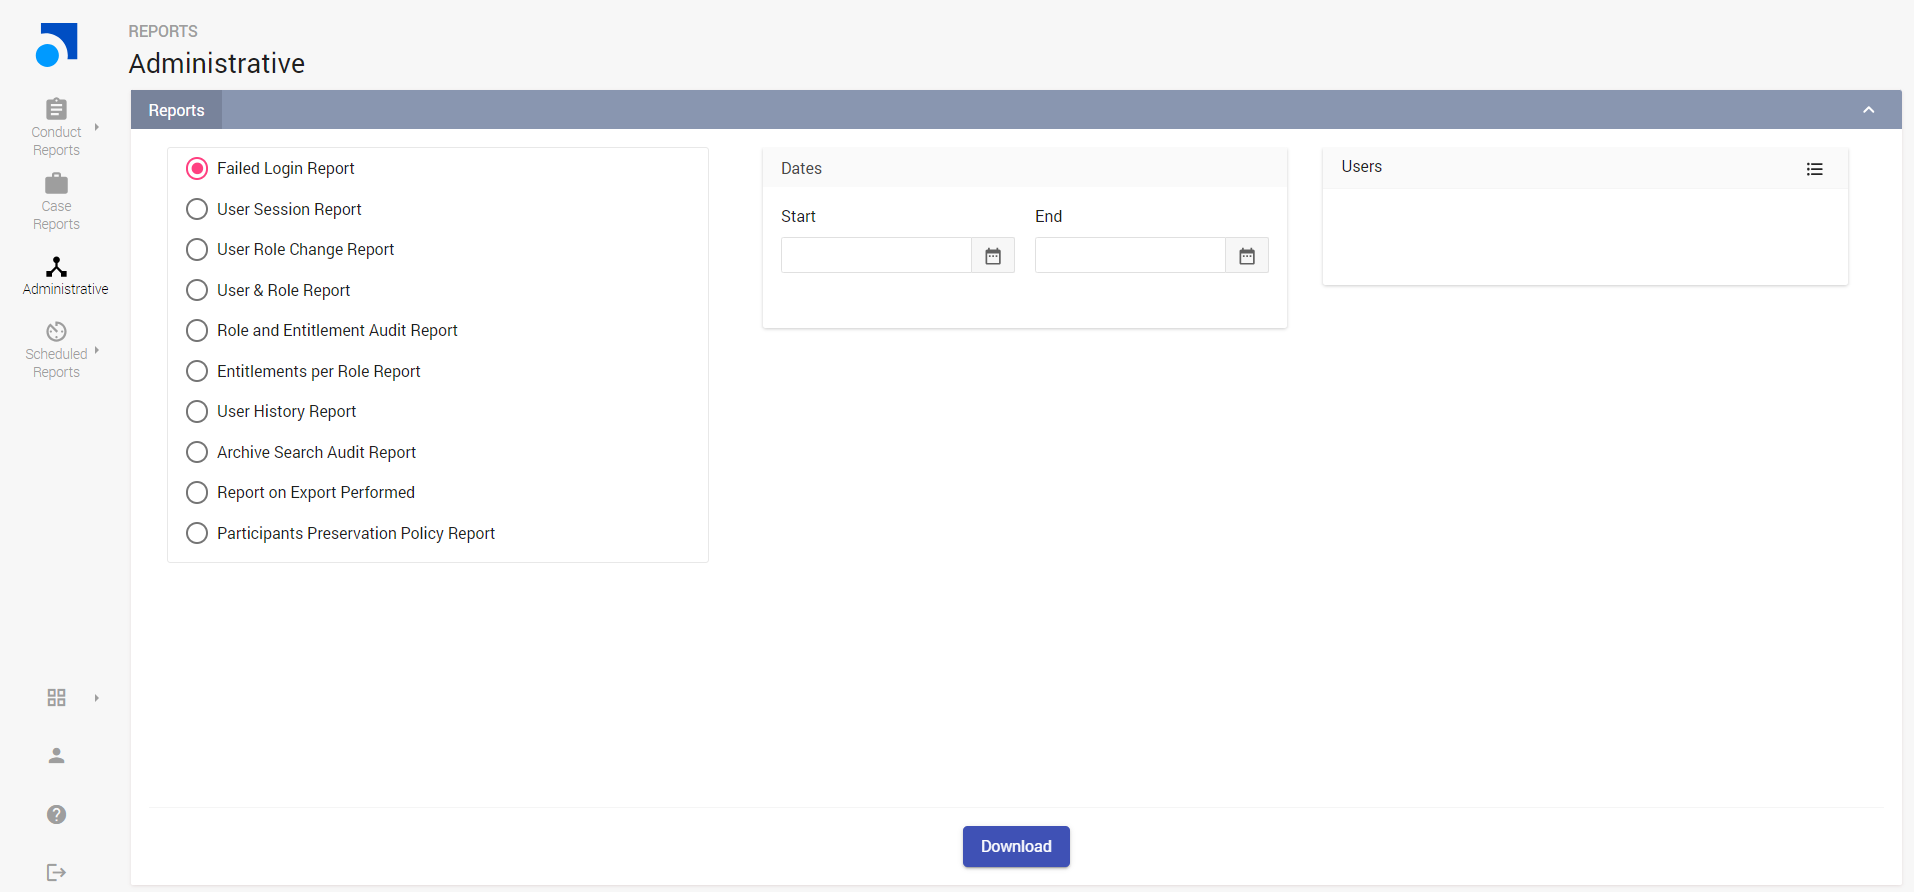
Task: Select User Session Report option
Action: pos(274,209)
